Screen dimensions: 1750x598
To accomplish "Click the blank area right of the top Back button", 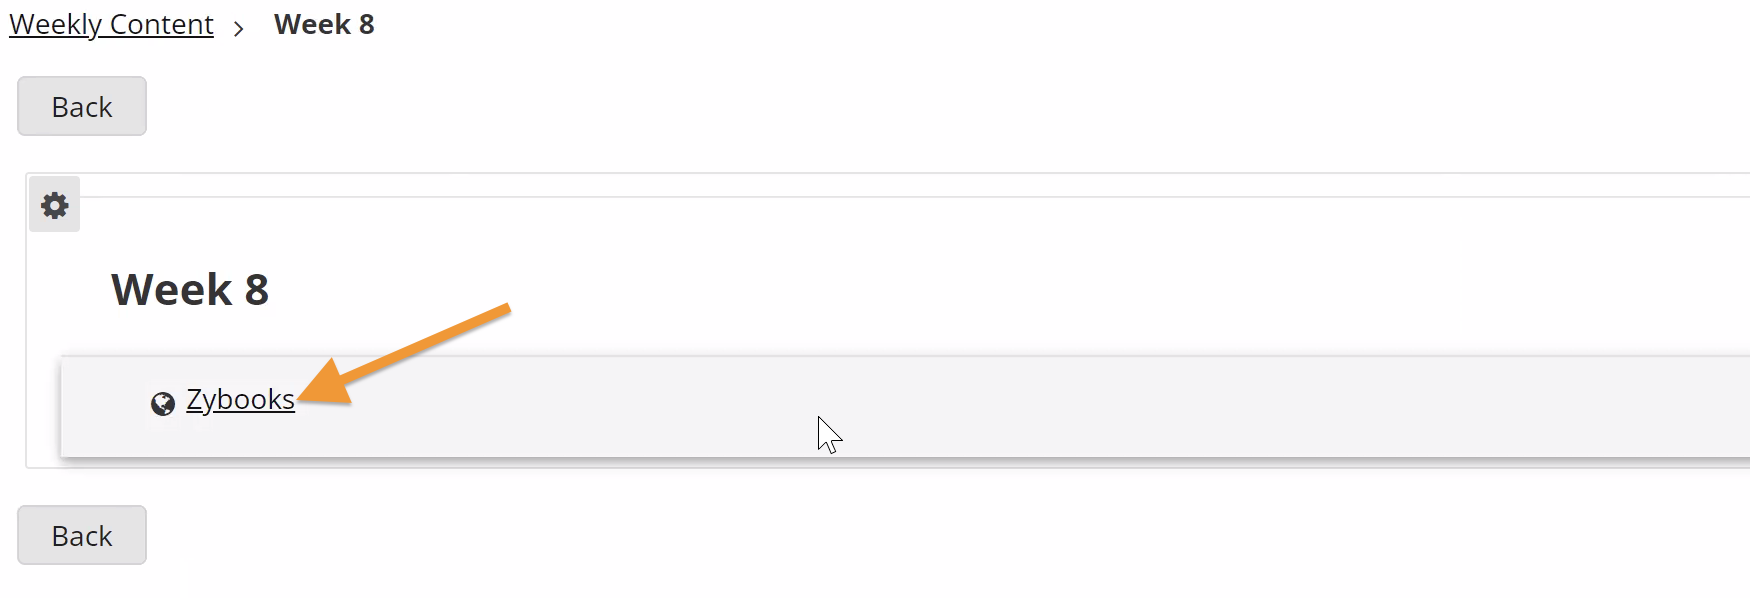I will (900, 106).
